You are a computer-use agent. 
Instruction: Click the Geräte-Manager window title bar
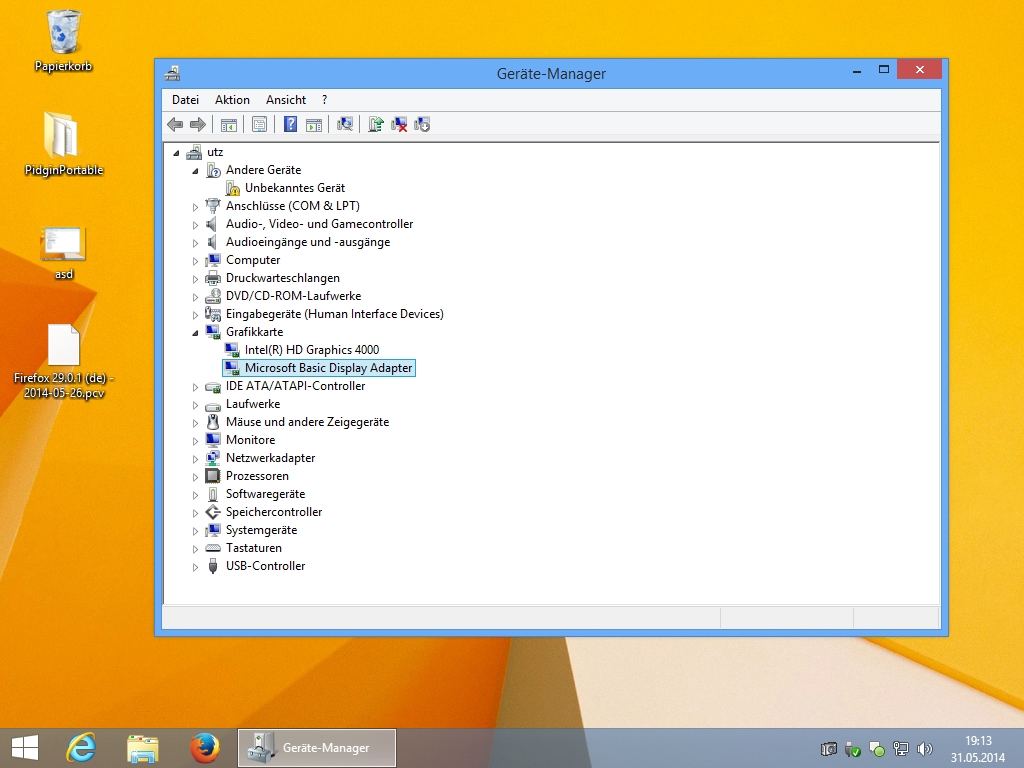click(x=551, y=74)
